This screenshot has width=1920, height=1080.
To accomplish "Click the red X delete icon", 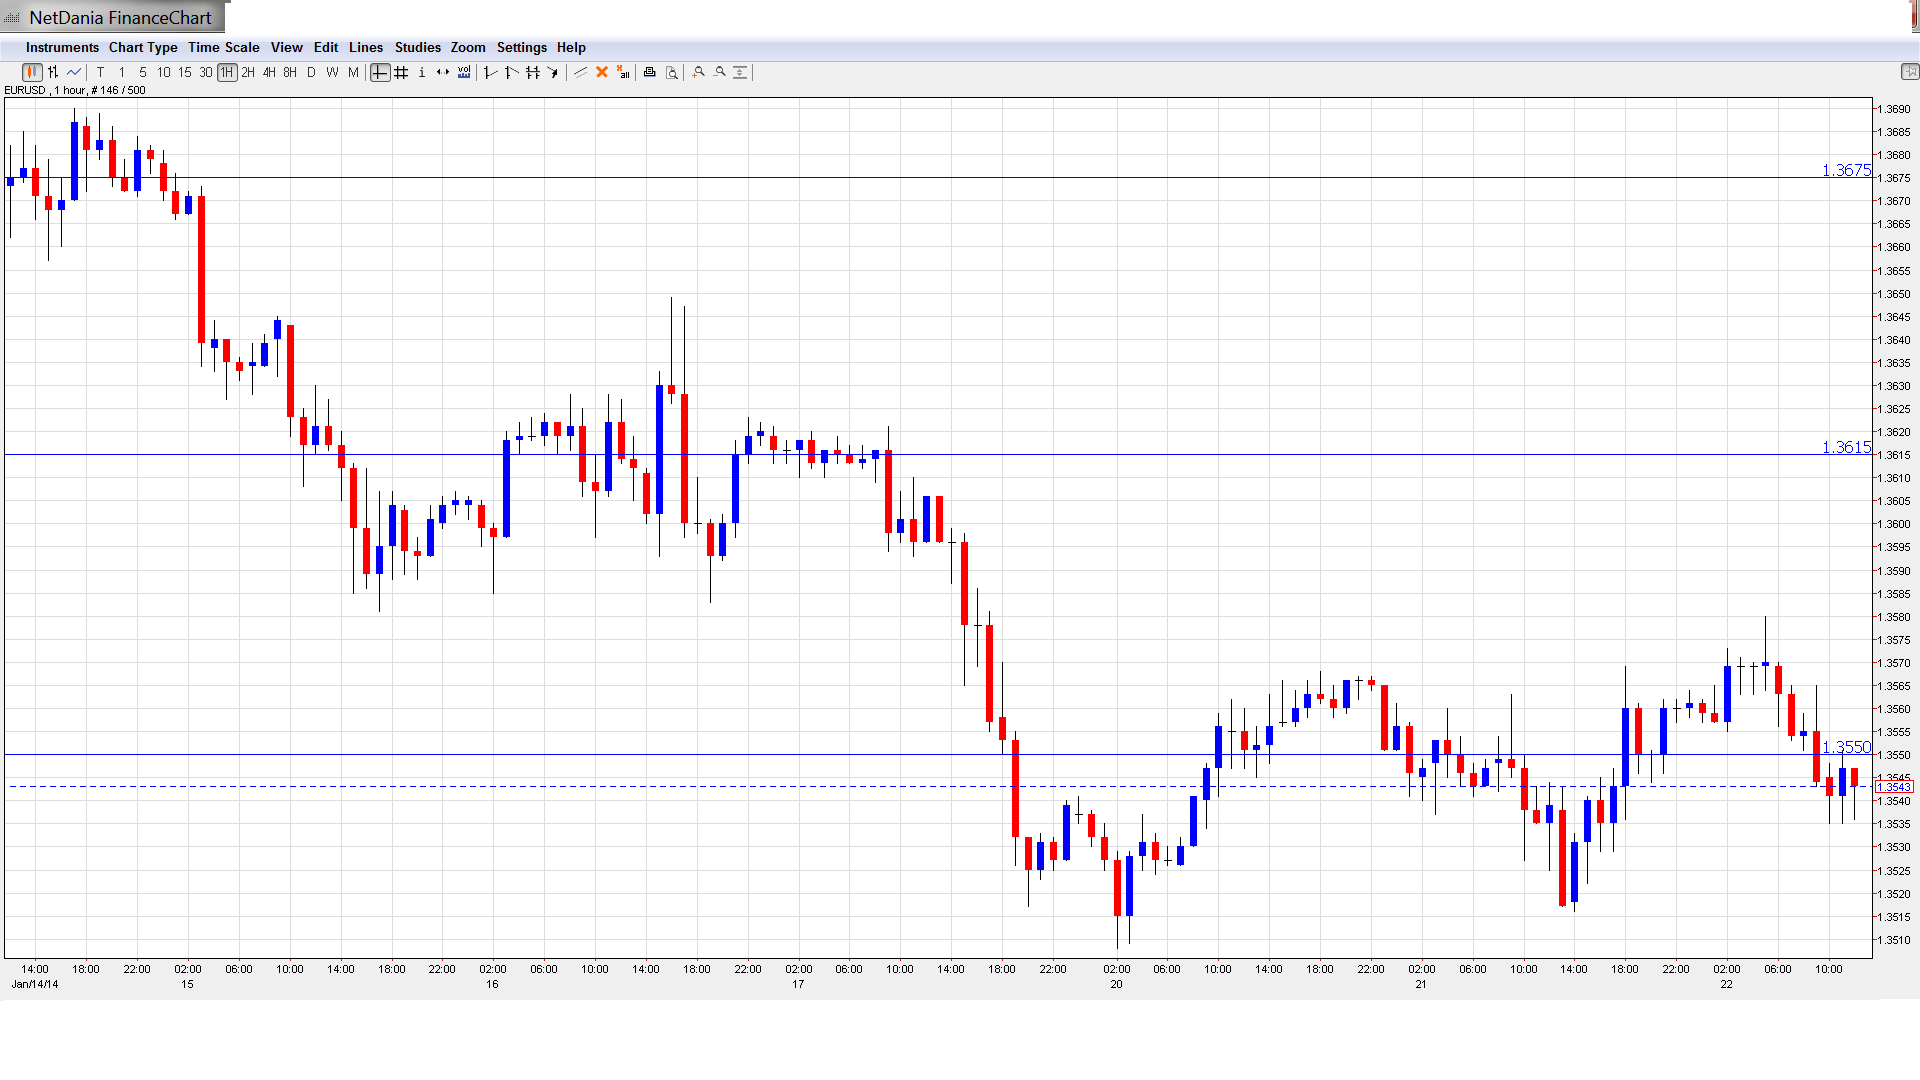I will [602, 72].
